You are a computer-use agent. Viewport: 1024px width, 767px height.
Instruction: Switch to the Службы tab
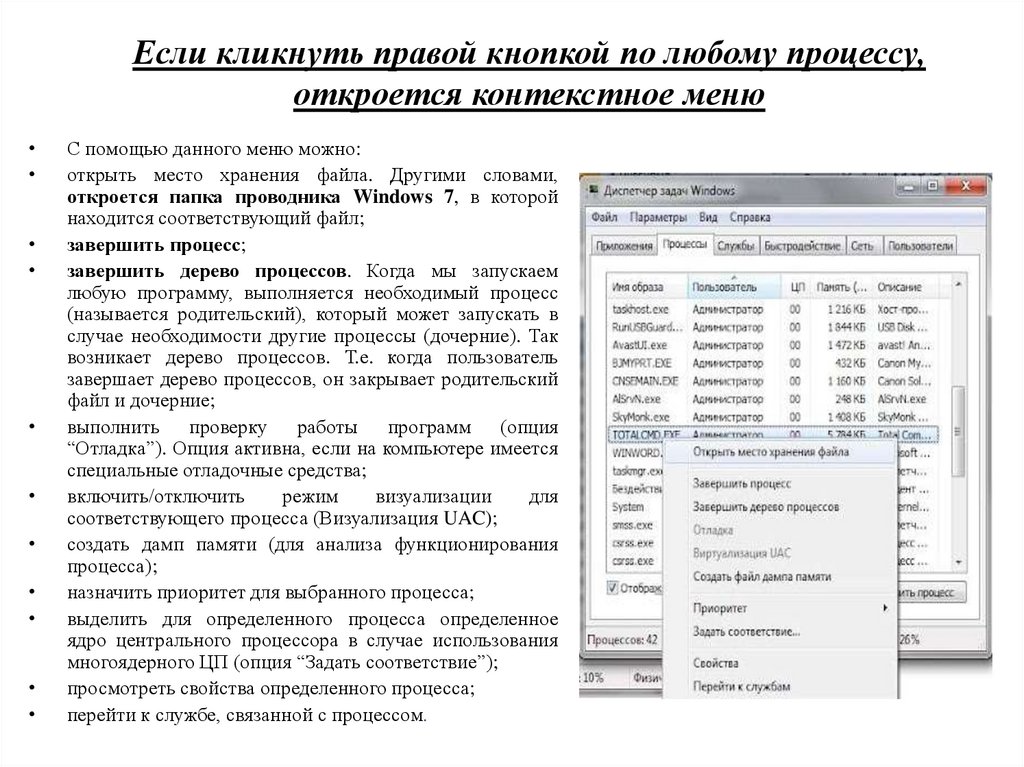click(x=735, y=246)
